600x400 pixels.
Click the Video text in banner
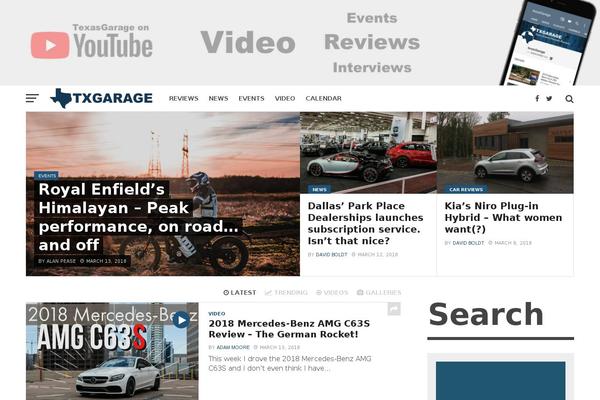click(x=248, y=42)
